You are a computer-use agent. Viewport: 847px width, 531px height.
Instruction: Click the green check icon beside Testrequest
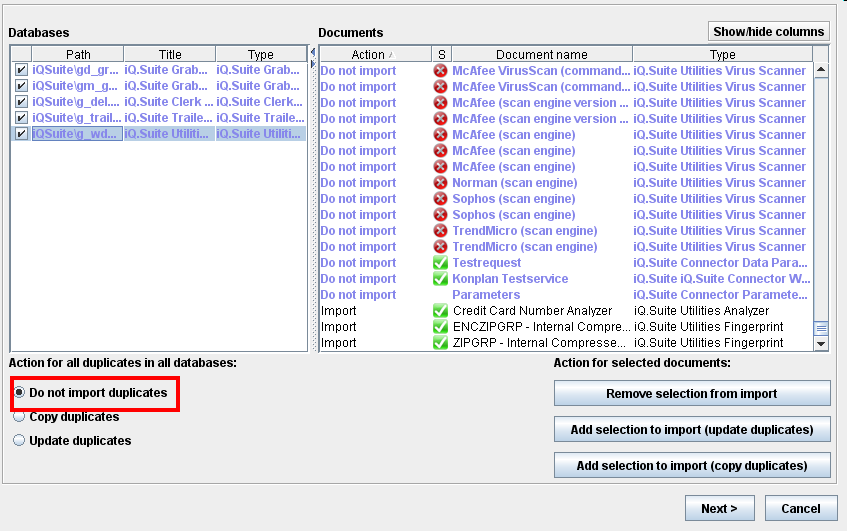tap(440, 263)
